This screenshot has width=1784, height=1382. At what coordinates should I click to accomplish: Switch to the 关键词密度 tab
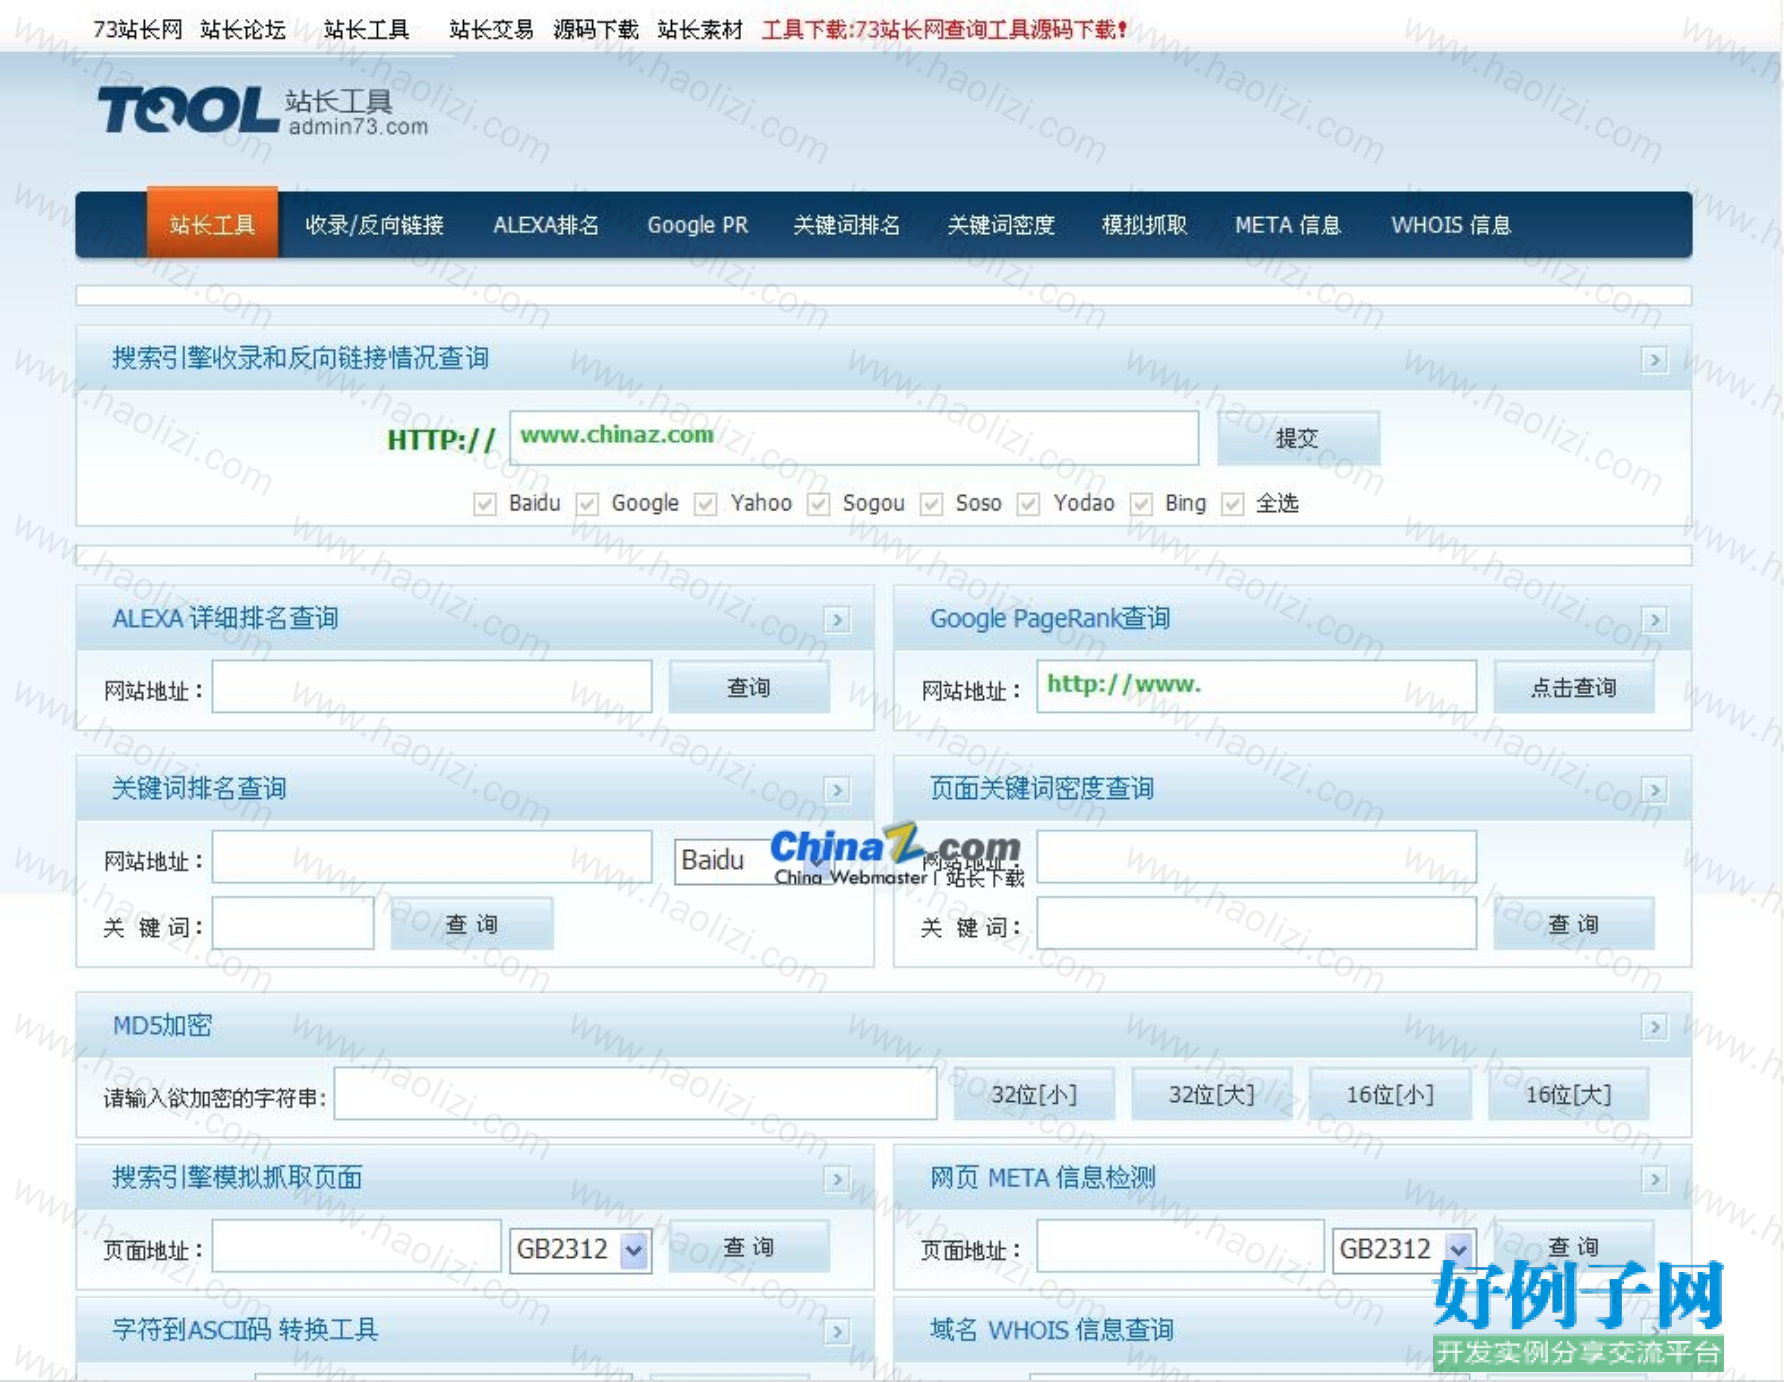pyautogui.click(x=1001, y=225)
